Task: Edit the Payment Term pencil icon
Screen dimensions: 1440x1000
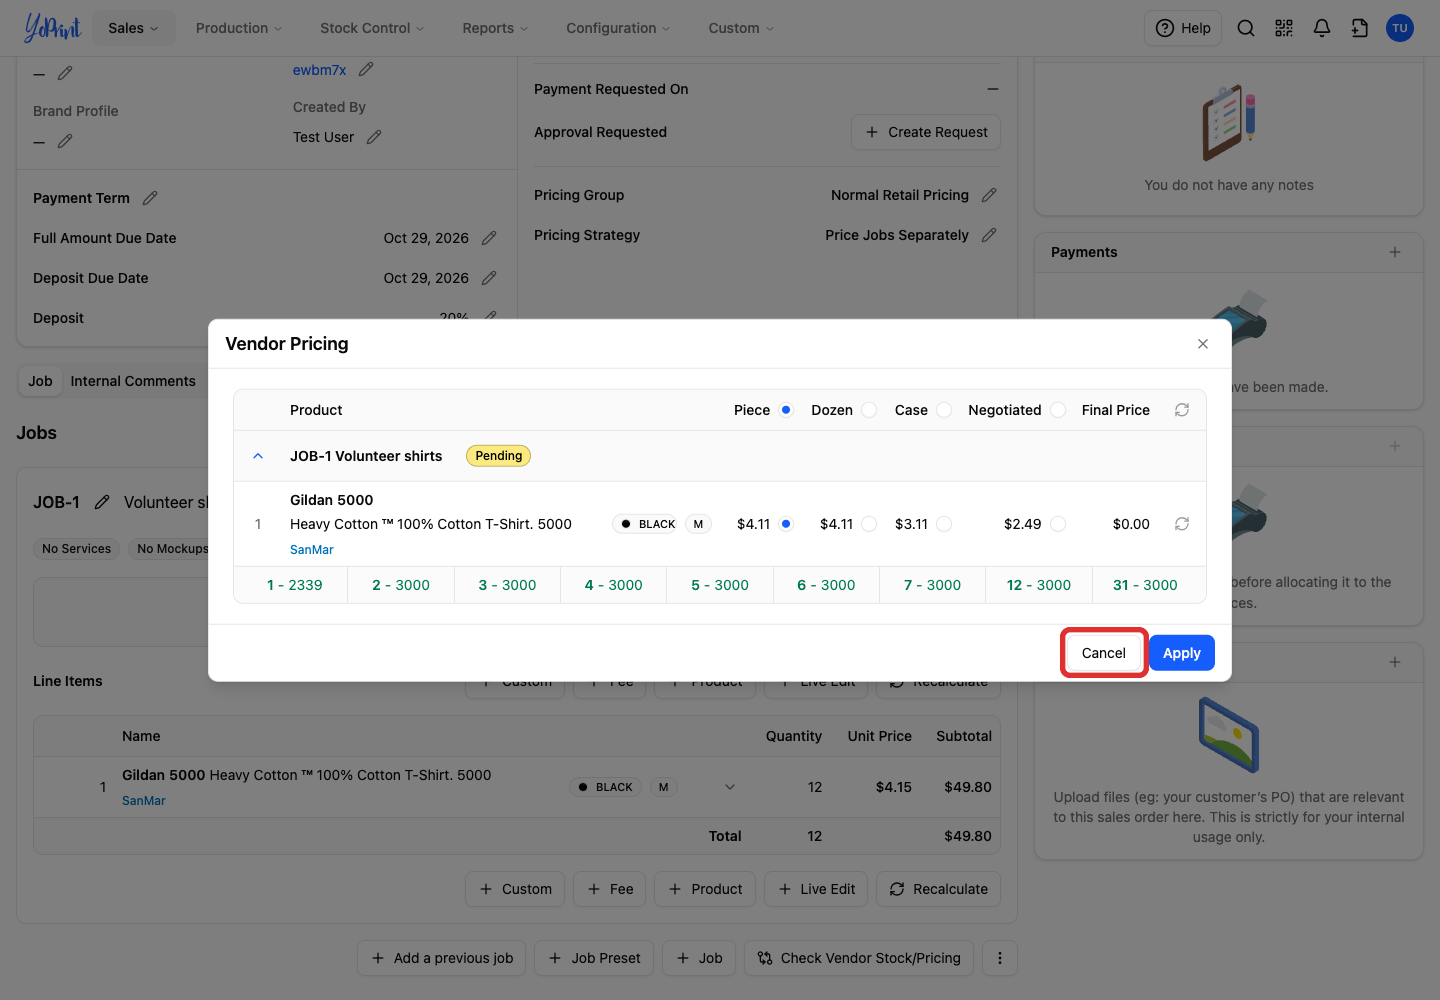Action: [150, 198]
